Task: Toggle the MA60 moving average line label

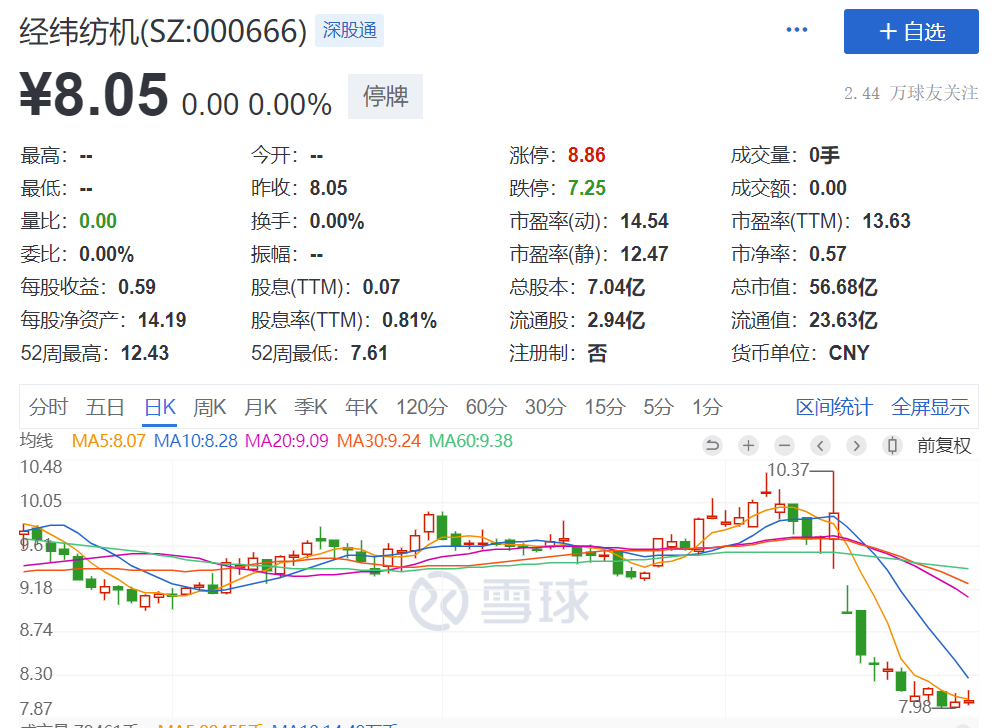Action: pos(470,441)
